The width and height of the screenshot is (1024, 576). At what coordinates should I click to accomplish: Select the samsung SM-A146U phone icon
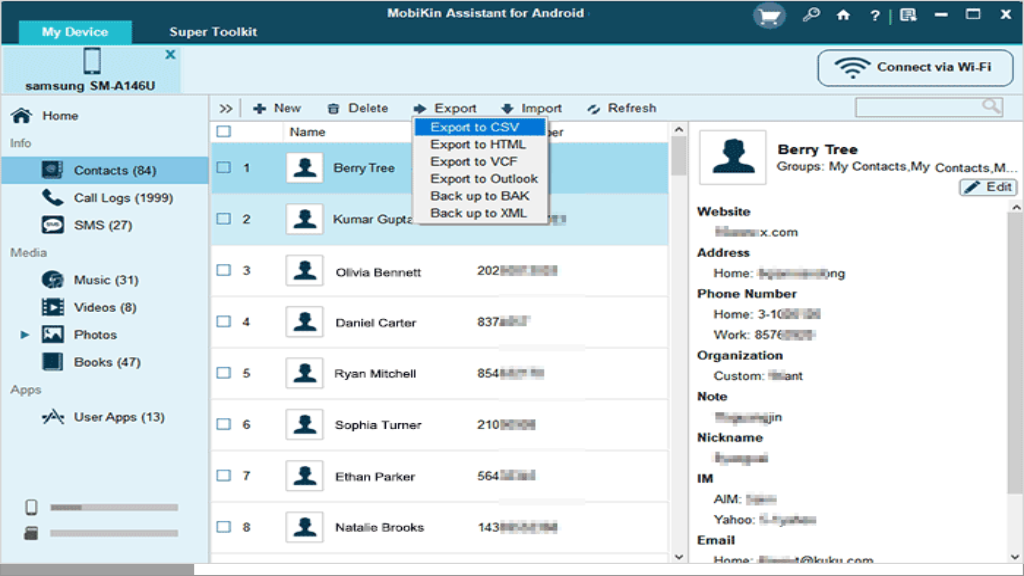tap(92, 61)
